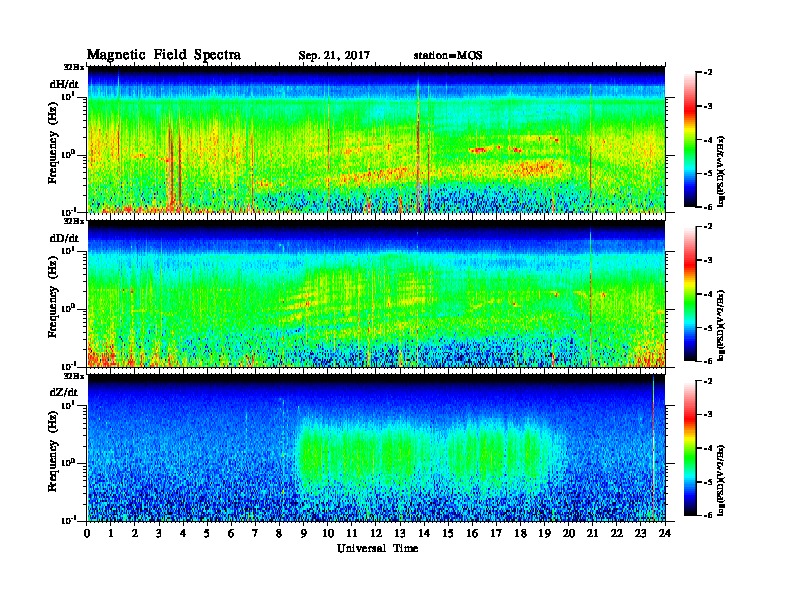
Task: Click the dD/dt panel label
Action: coord(64,238)
